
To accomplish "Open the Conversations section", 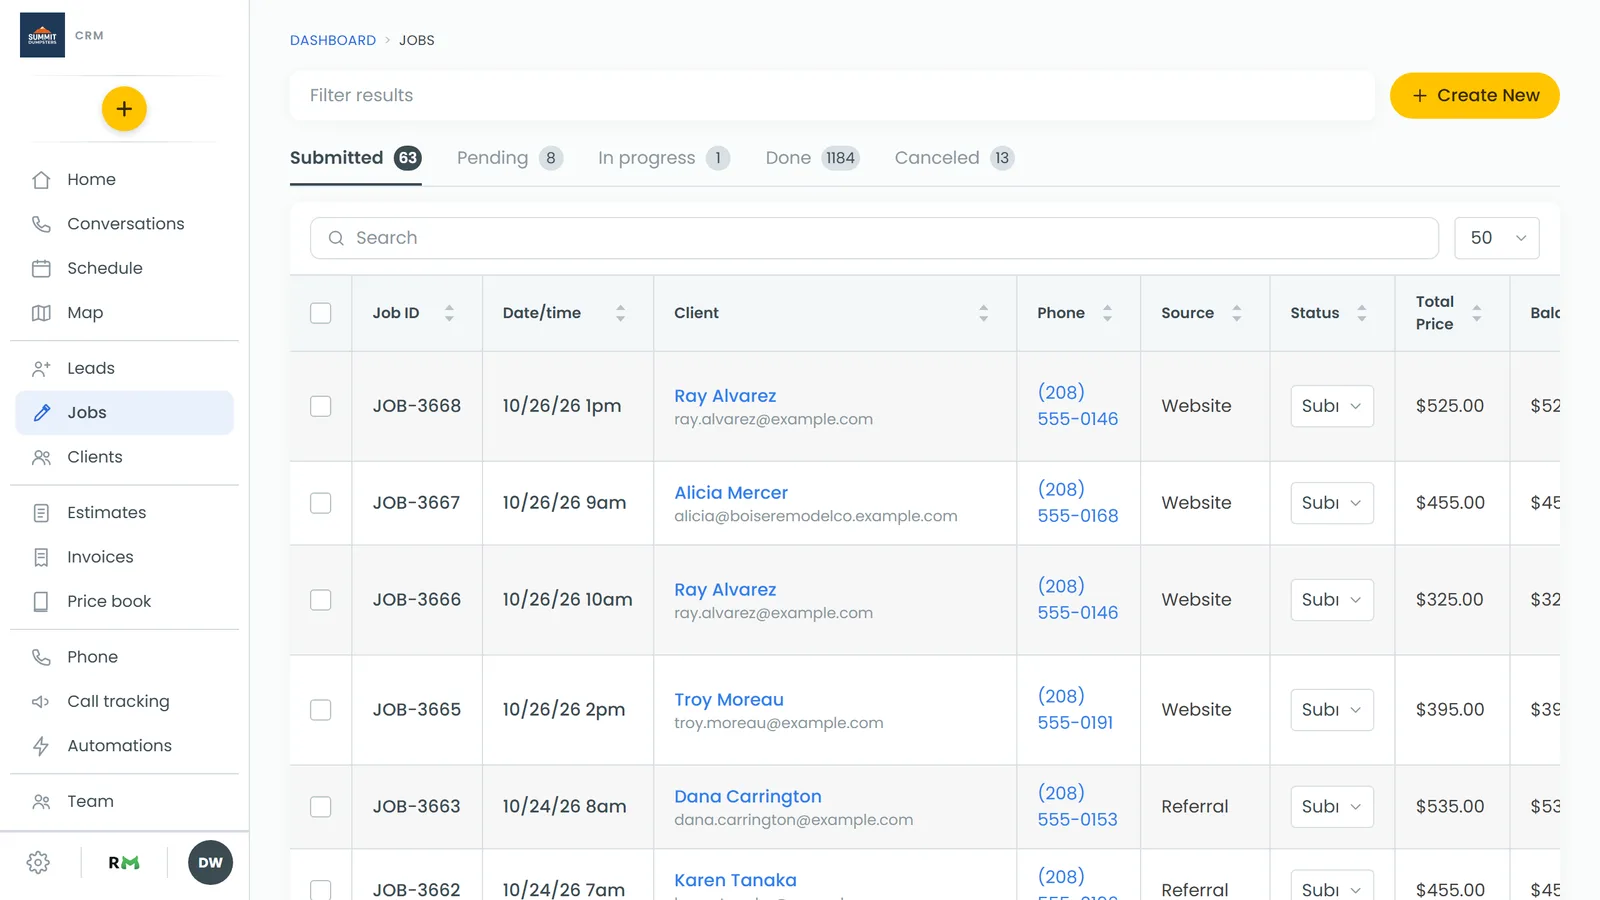I will [124, 224].
